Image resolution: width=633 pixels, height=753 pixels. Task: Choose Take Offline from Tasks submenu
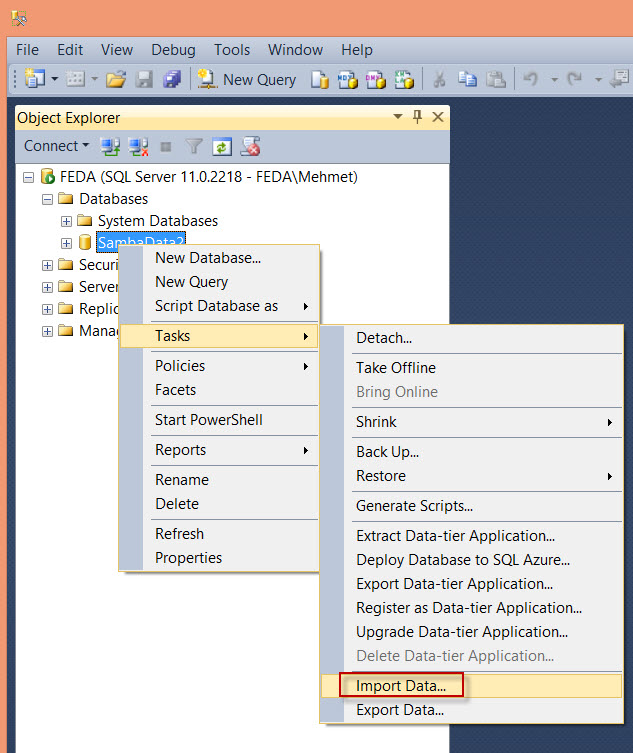click(472, 368)
